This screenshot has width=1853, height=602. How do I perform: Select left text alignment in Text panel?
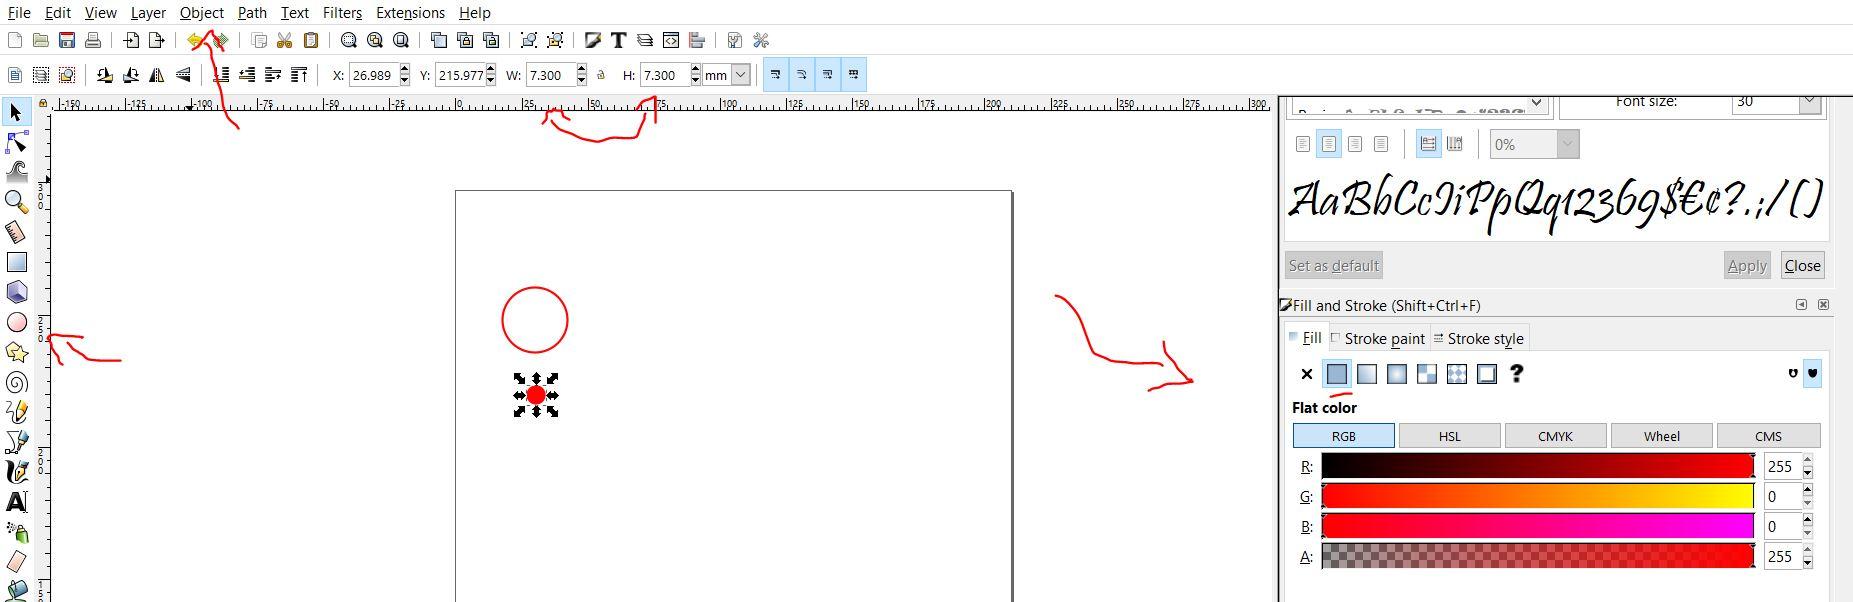pyautogui.click(x=1303, y=144)
